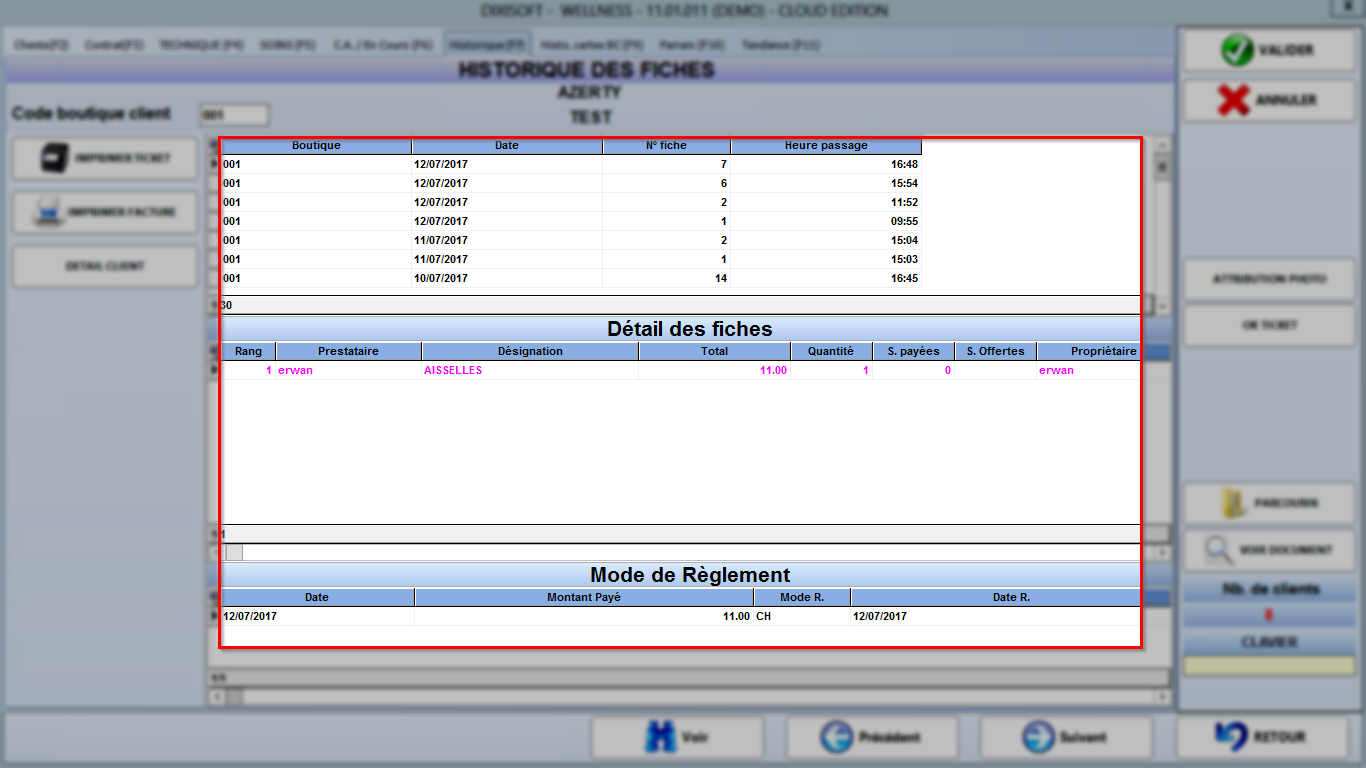Click the Voir binoculars button
Screen dimensions: 1366x768
click(x=677, y=737)
